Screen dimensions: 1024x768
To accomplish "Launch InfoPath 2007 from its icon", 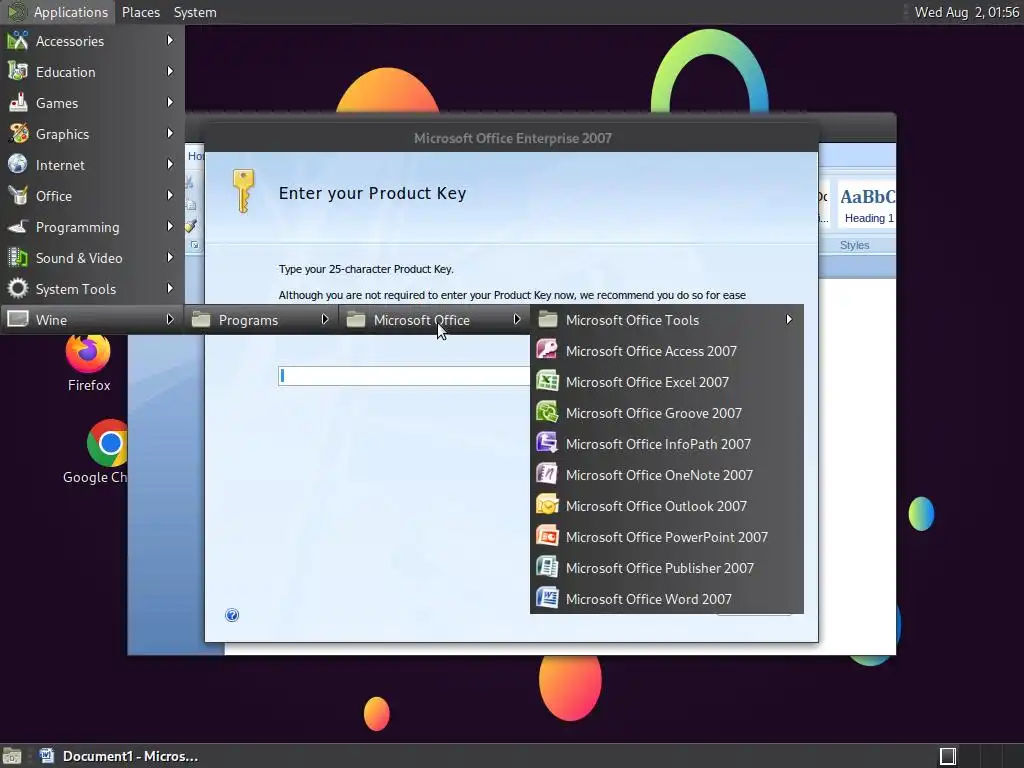I will [547, 444].
